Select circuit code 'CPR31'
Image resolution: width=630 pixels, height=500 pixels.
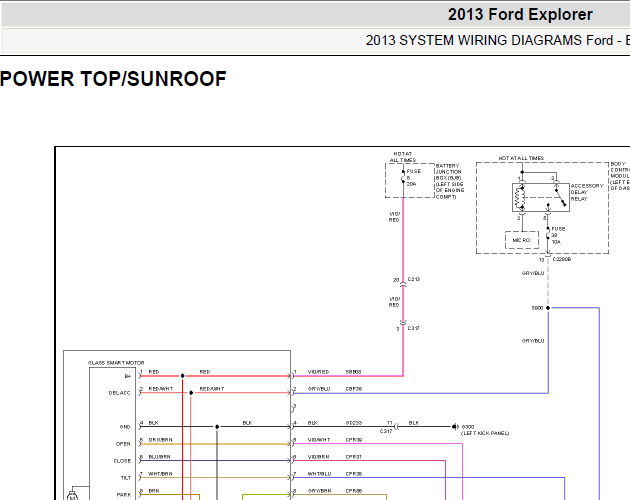[x=354, y=457]
